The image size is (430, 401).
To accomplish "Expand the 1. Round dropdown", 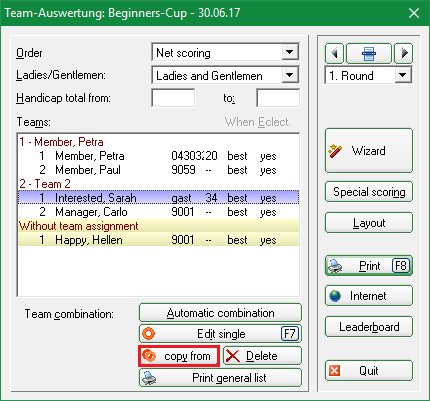I will [403, 75].
